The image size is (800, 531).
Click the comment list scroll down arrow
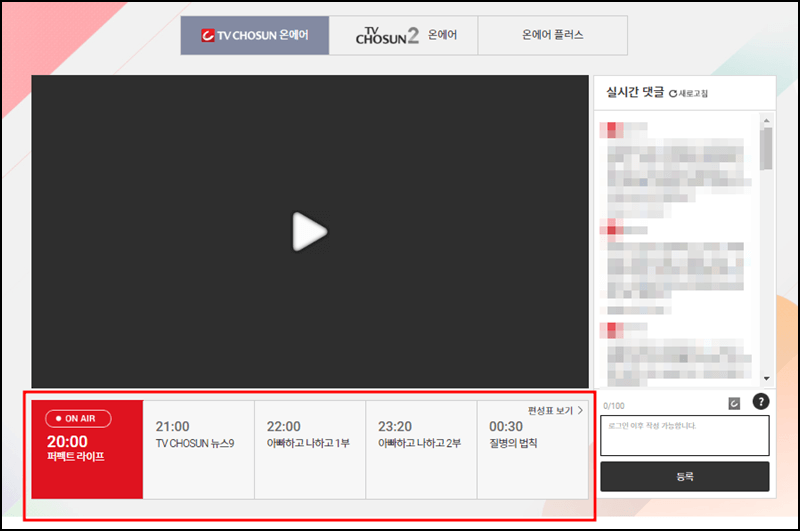pyautogui.click(x=766, y=378)
